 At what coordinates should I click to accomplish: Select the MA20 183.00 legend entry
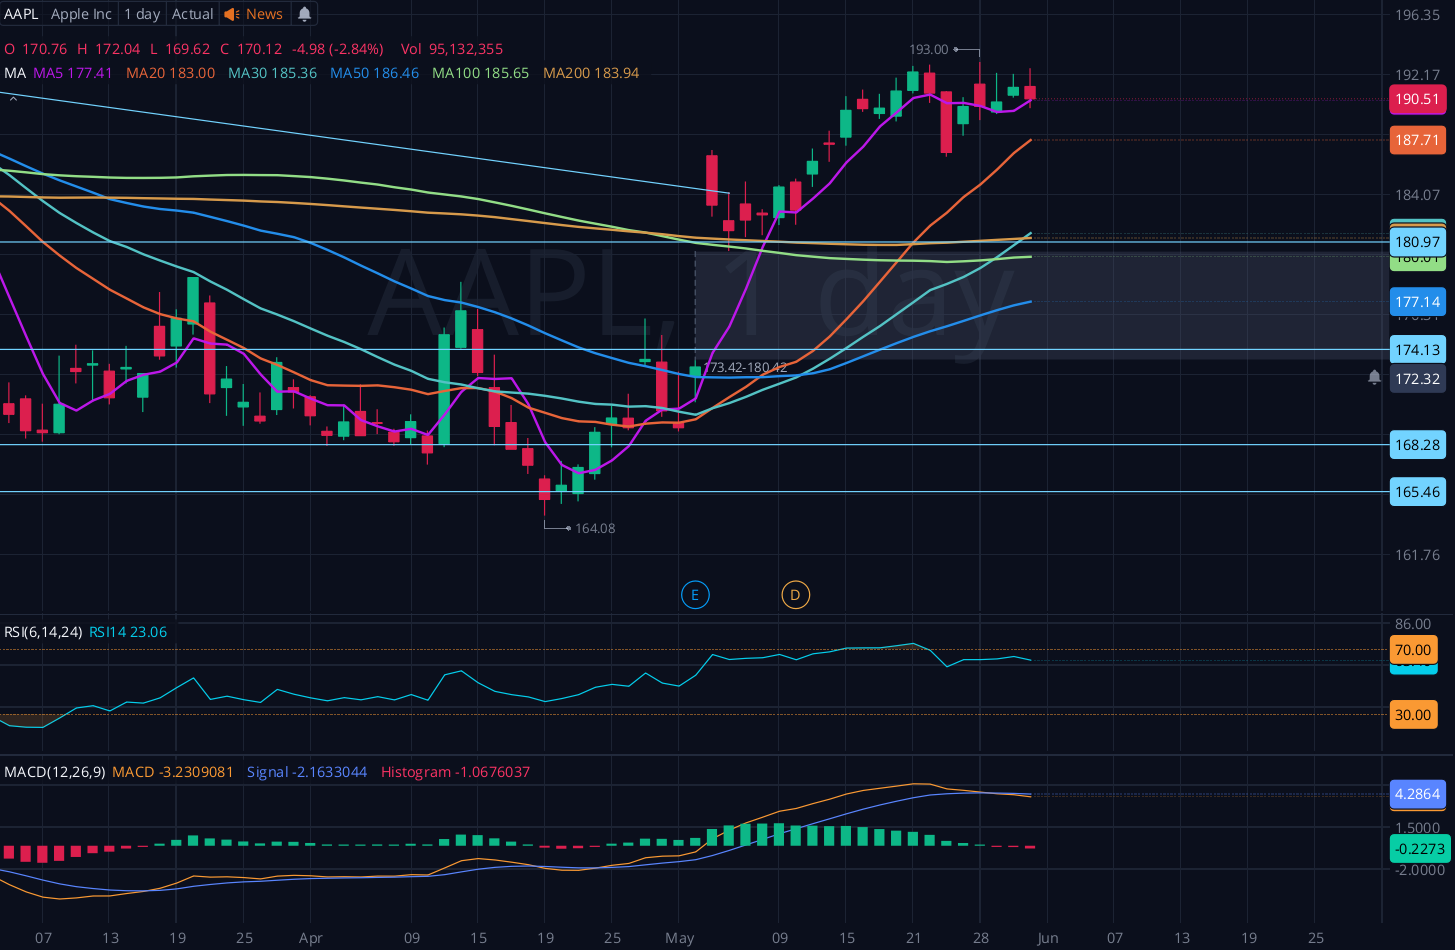171,73
